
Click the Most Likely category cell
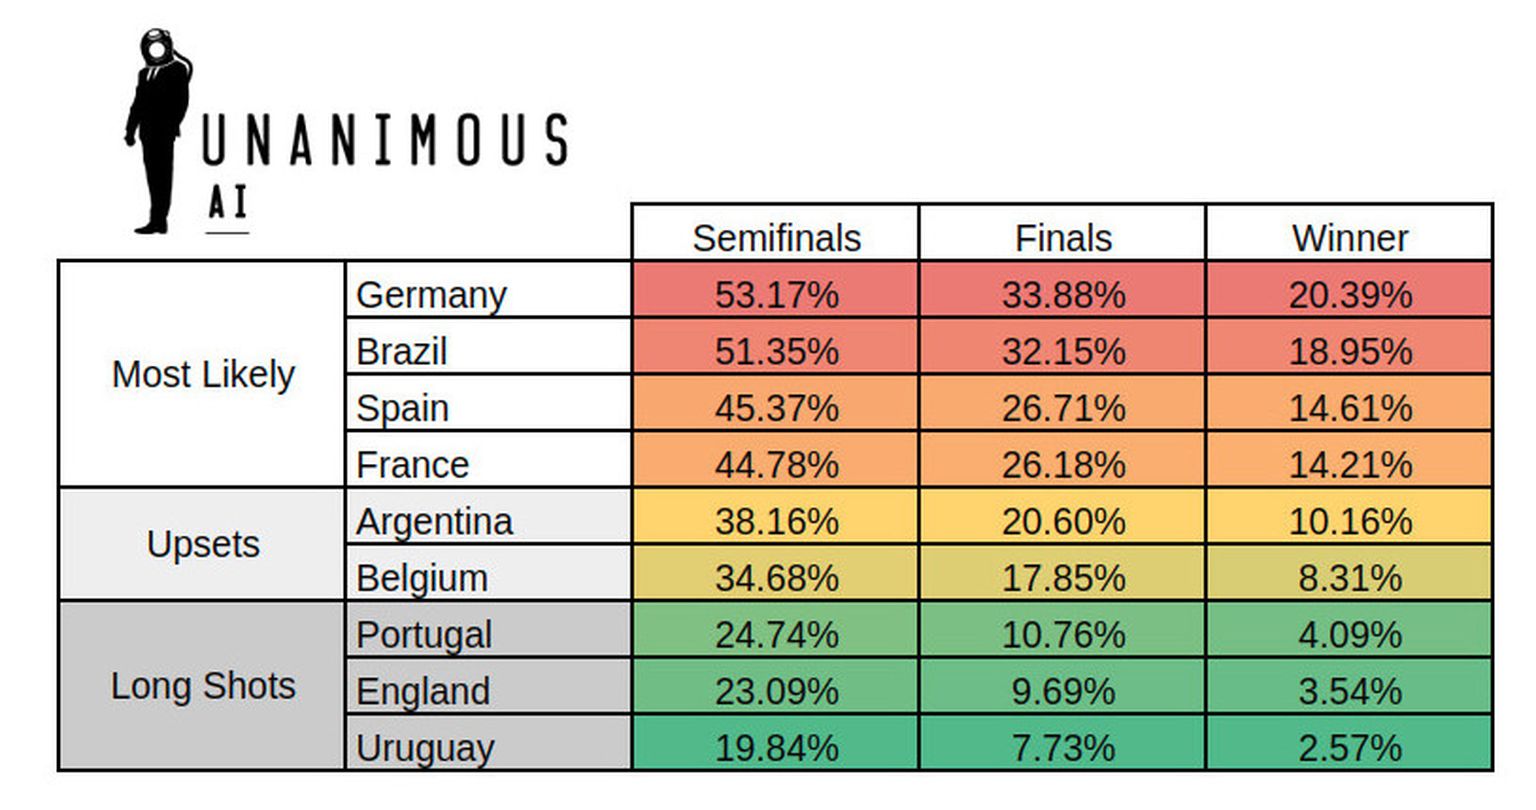point(202,374)
